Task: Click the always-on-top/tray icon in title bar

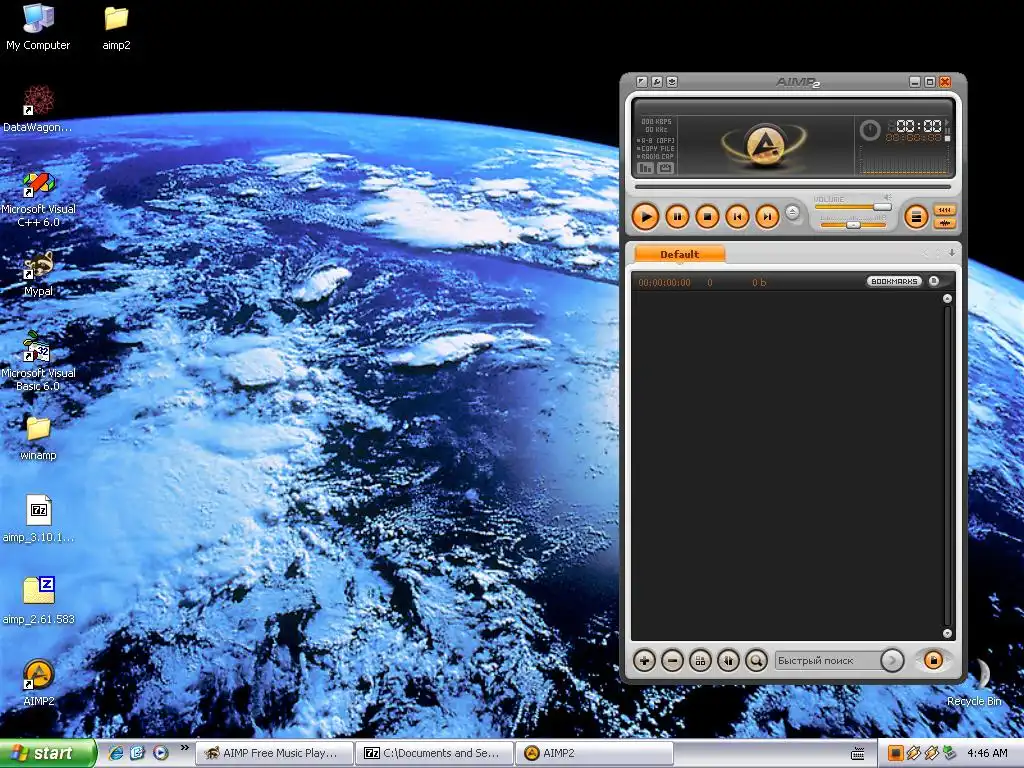Action: point(672,82)
